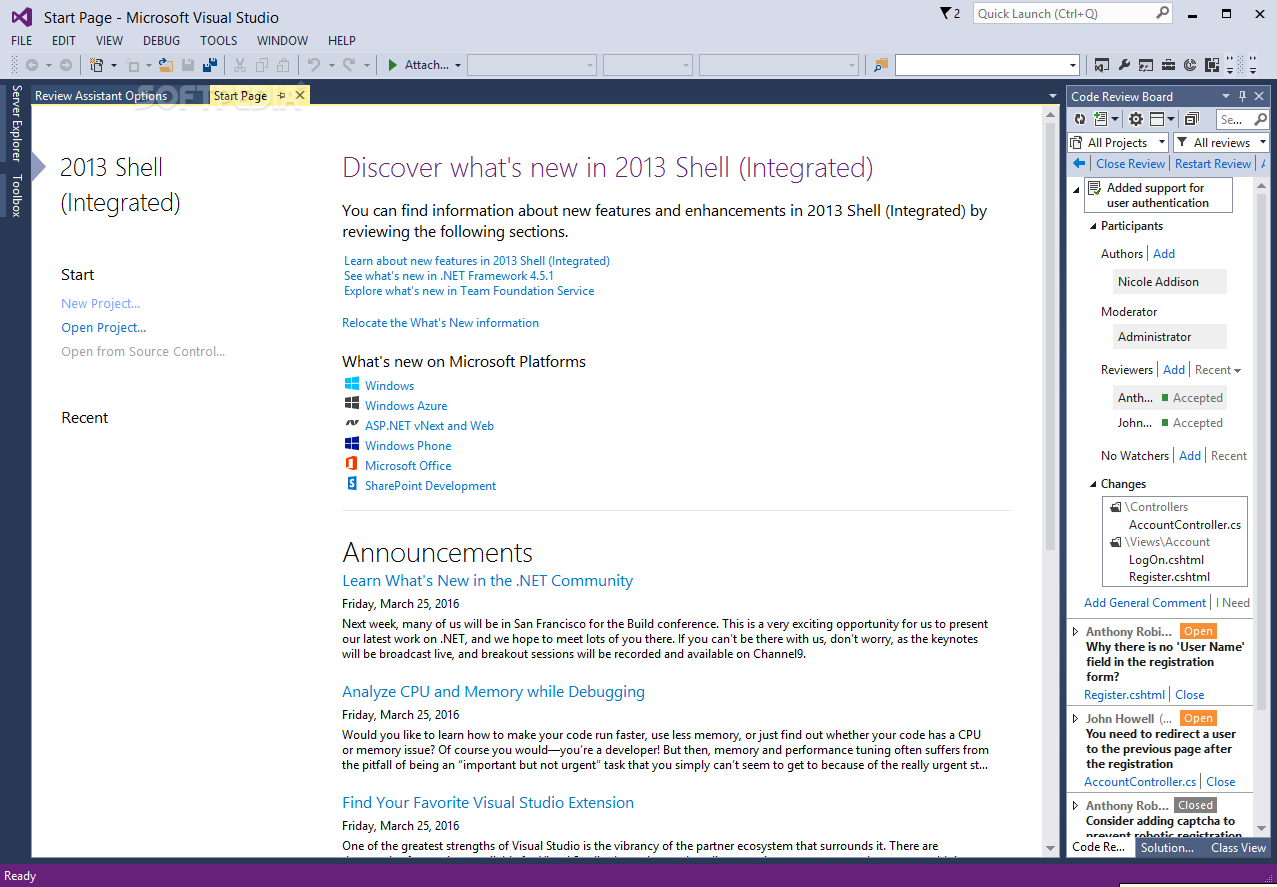Click the collapse all windows icon in review board
Viewport: 1277px width, 887px height.
(1192, 119)
